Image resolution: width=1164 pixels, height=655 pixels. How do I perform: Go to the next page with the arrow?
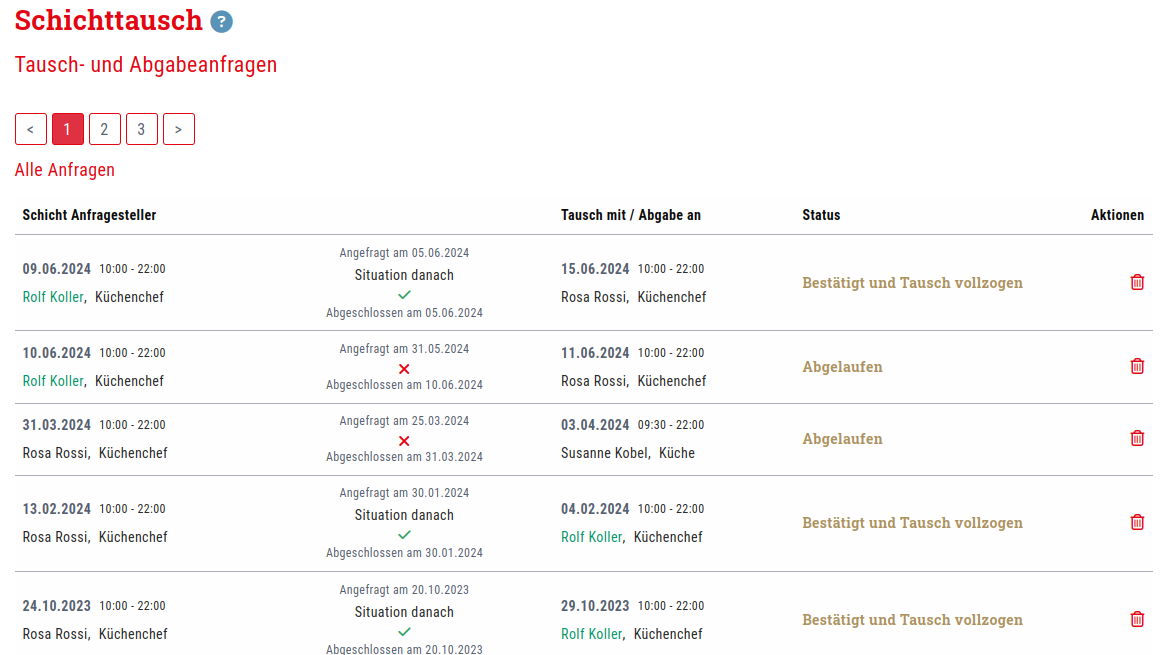coord(179,129)
